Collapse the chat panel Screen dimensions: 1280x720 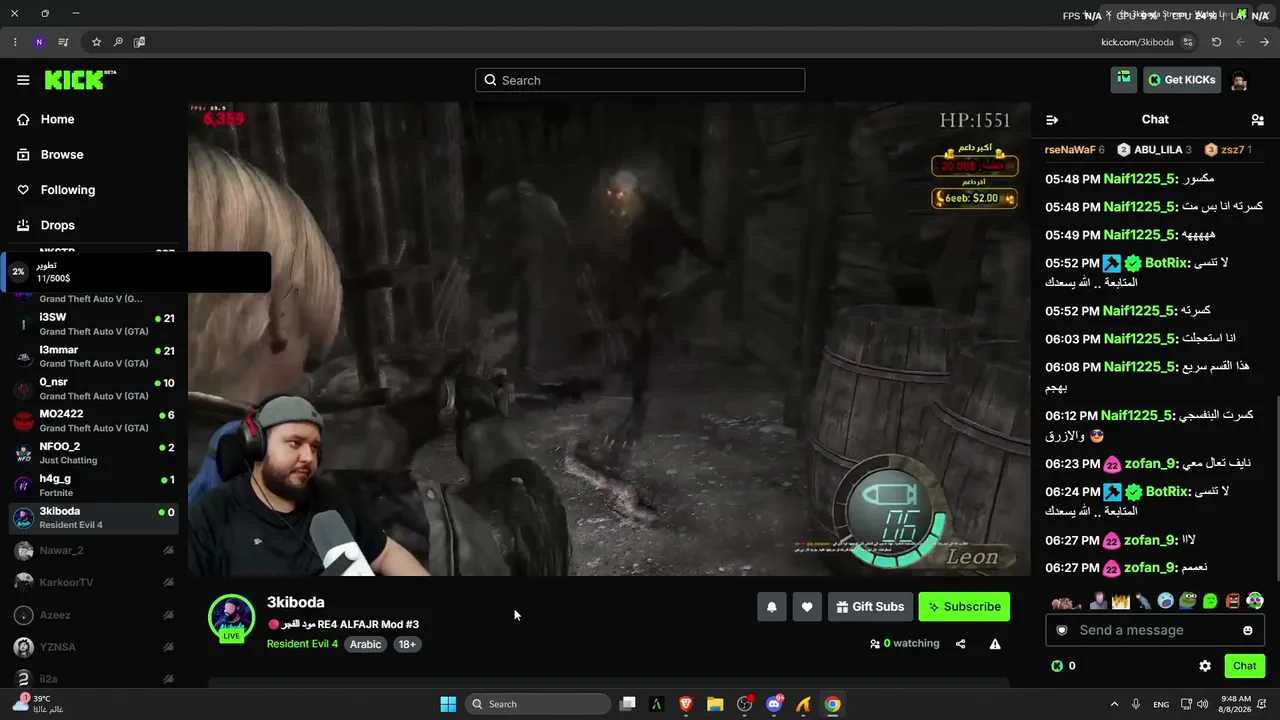pyautogui.click(x=1052, y=120)
